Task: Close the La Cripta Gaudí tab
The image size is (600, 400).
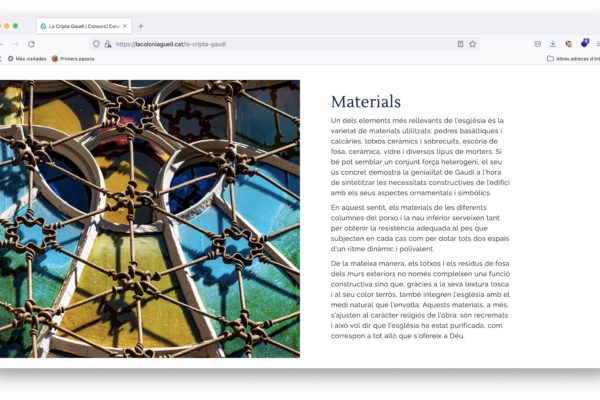Action: (126, 26)
